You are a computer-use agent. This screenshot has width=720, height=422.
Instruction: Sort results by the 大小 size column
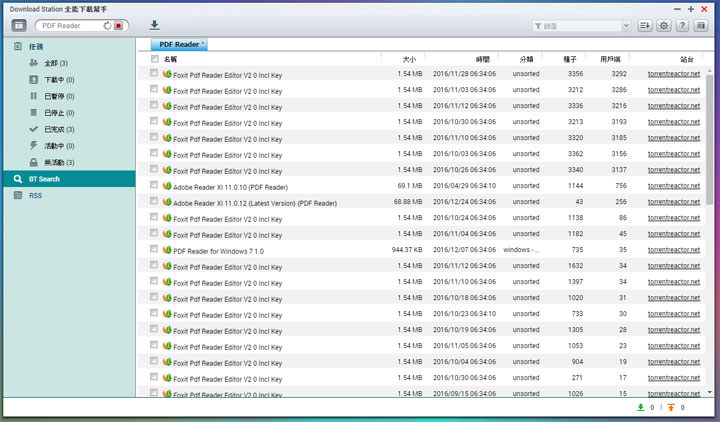[x=409, y=60]
